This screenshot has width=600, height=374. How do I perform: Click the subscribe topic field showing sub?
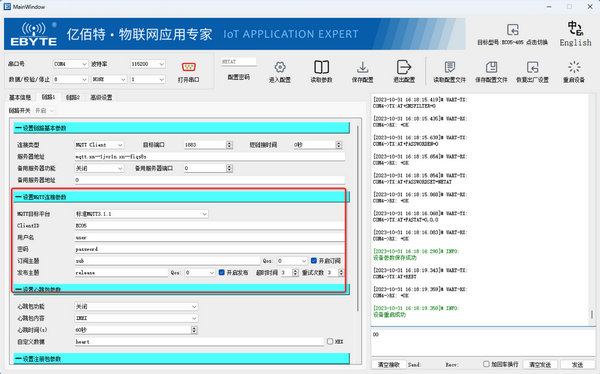click(167, 261)
